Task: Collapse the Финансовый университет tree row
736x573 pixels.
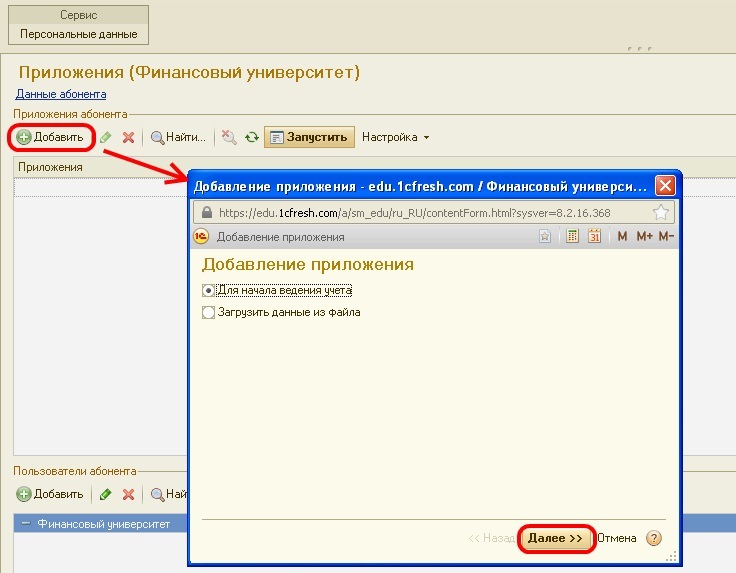Action: pos(26,523)
